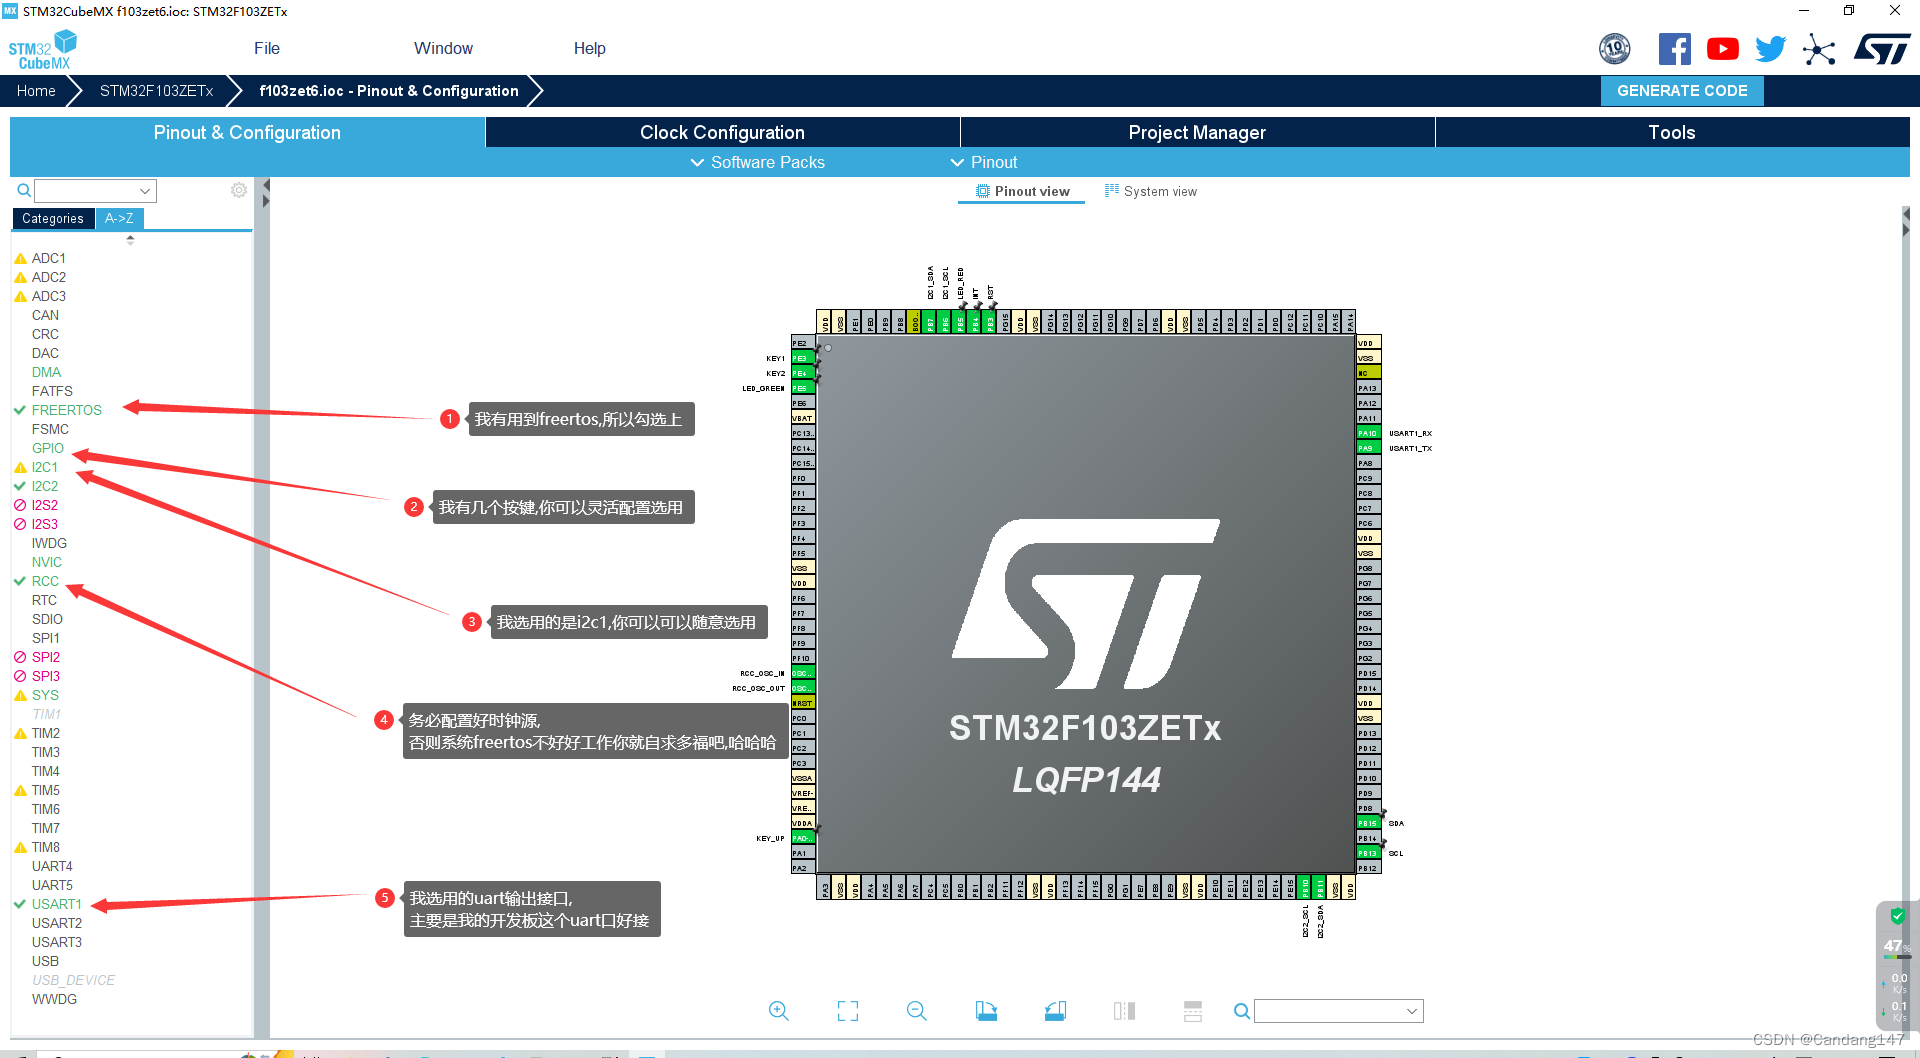Rotate the chip view counterclockwise

click(x=1055, y=1011)
